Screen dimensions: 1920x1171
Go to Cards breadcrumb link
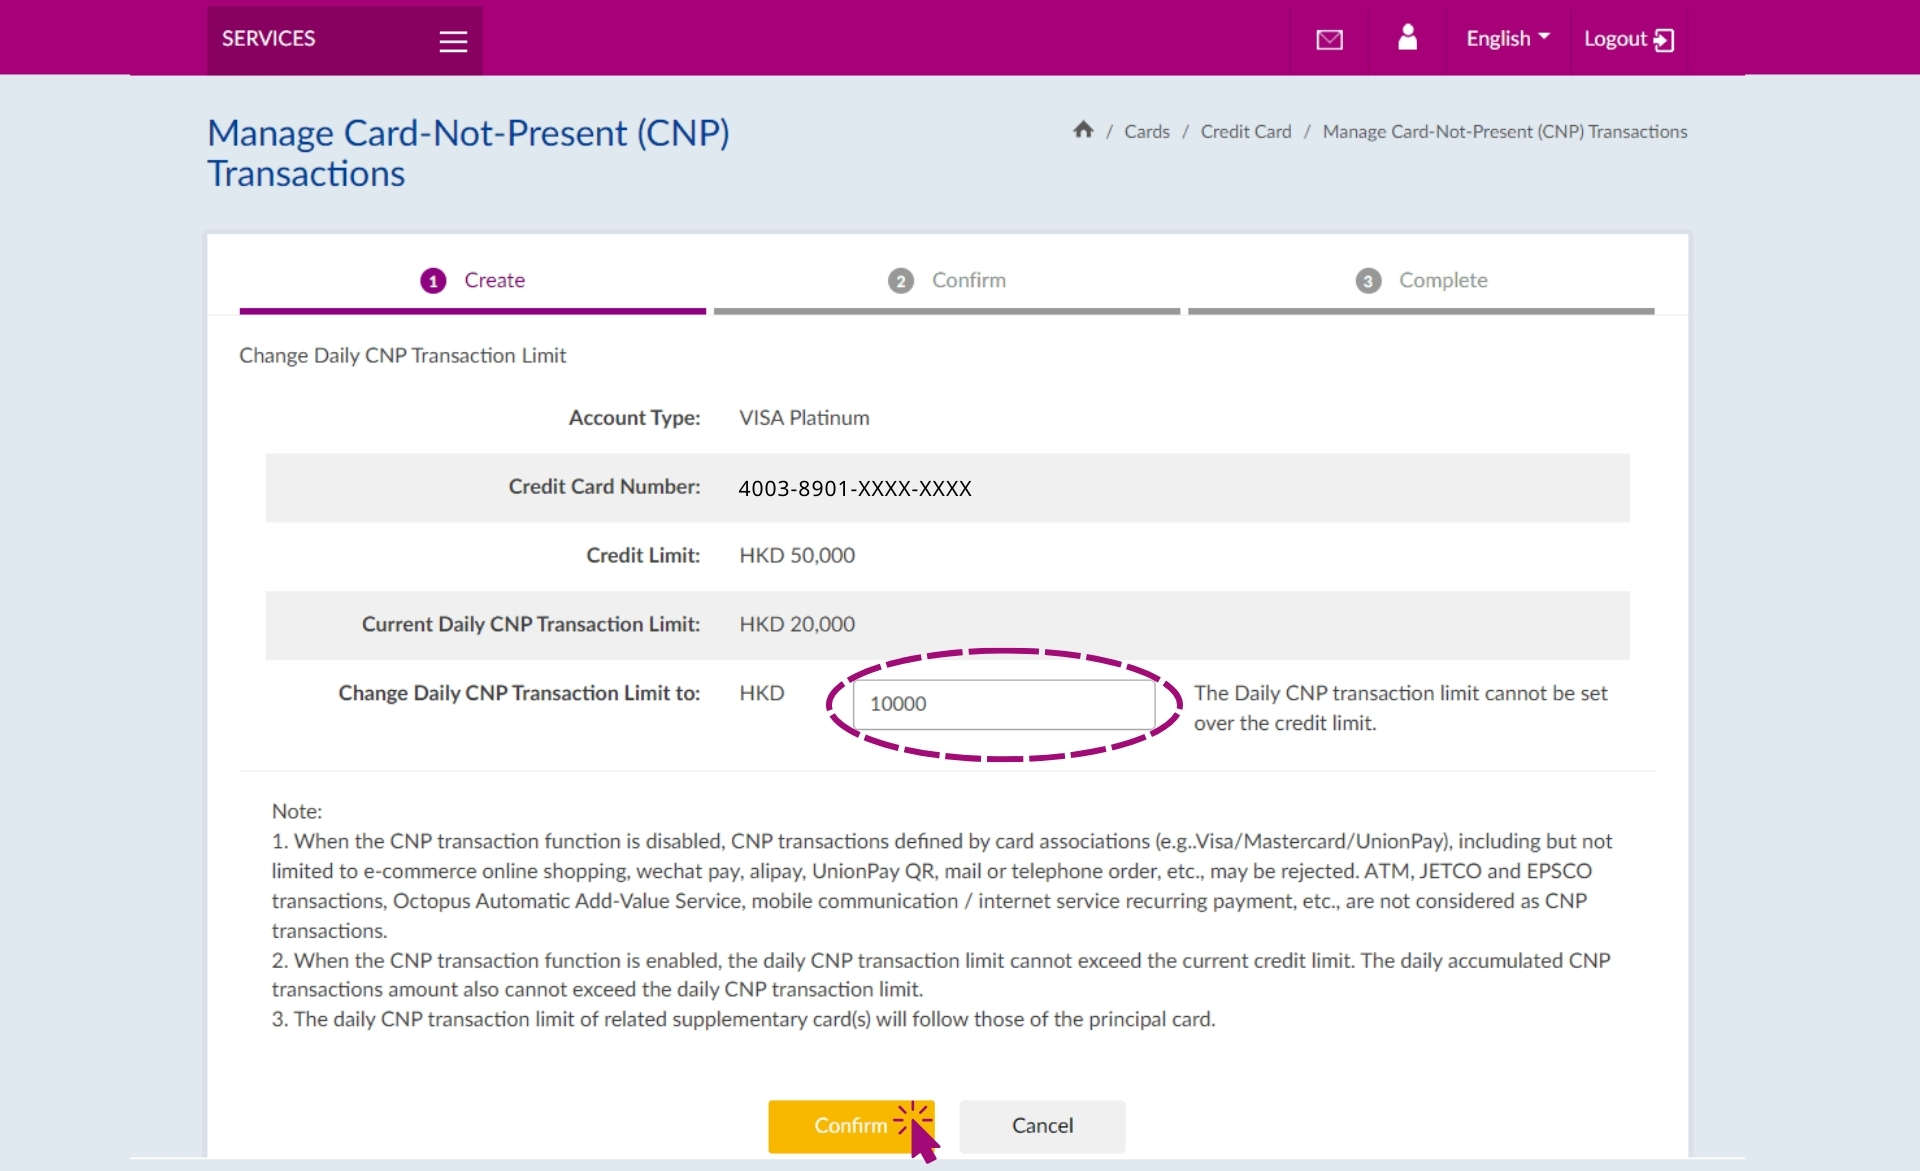point(1147,131)
